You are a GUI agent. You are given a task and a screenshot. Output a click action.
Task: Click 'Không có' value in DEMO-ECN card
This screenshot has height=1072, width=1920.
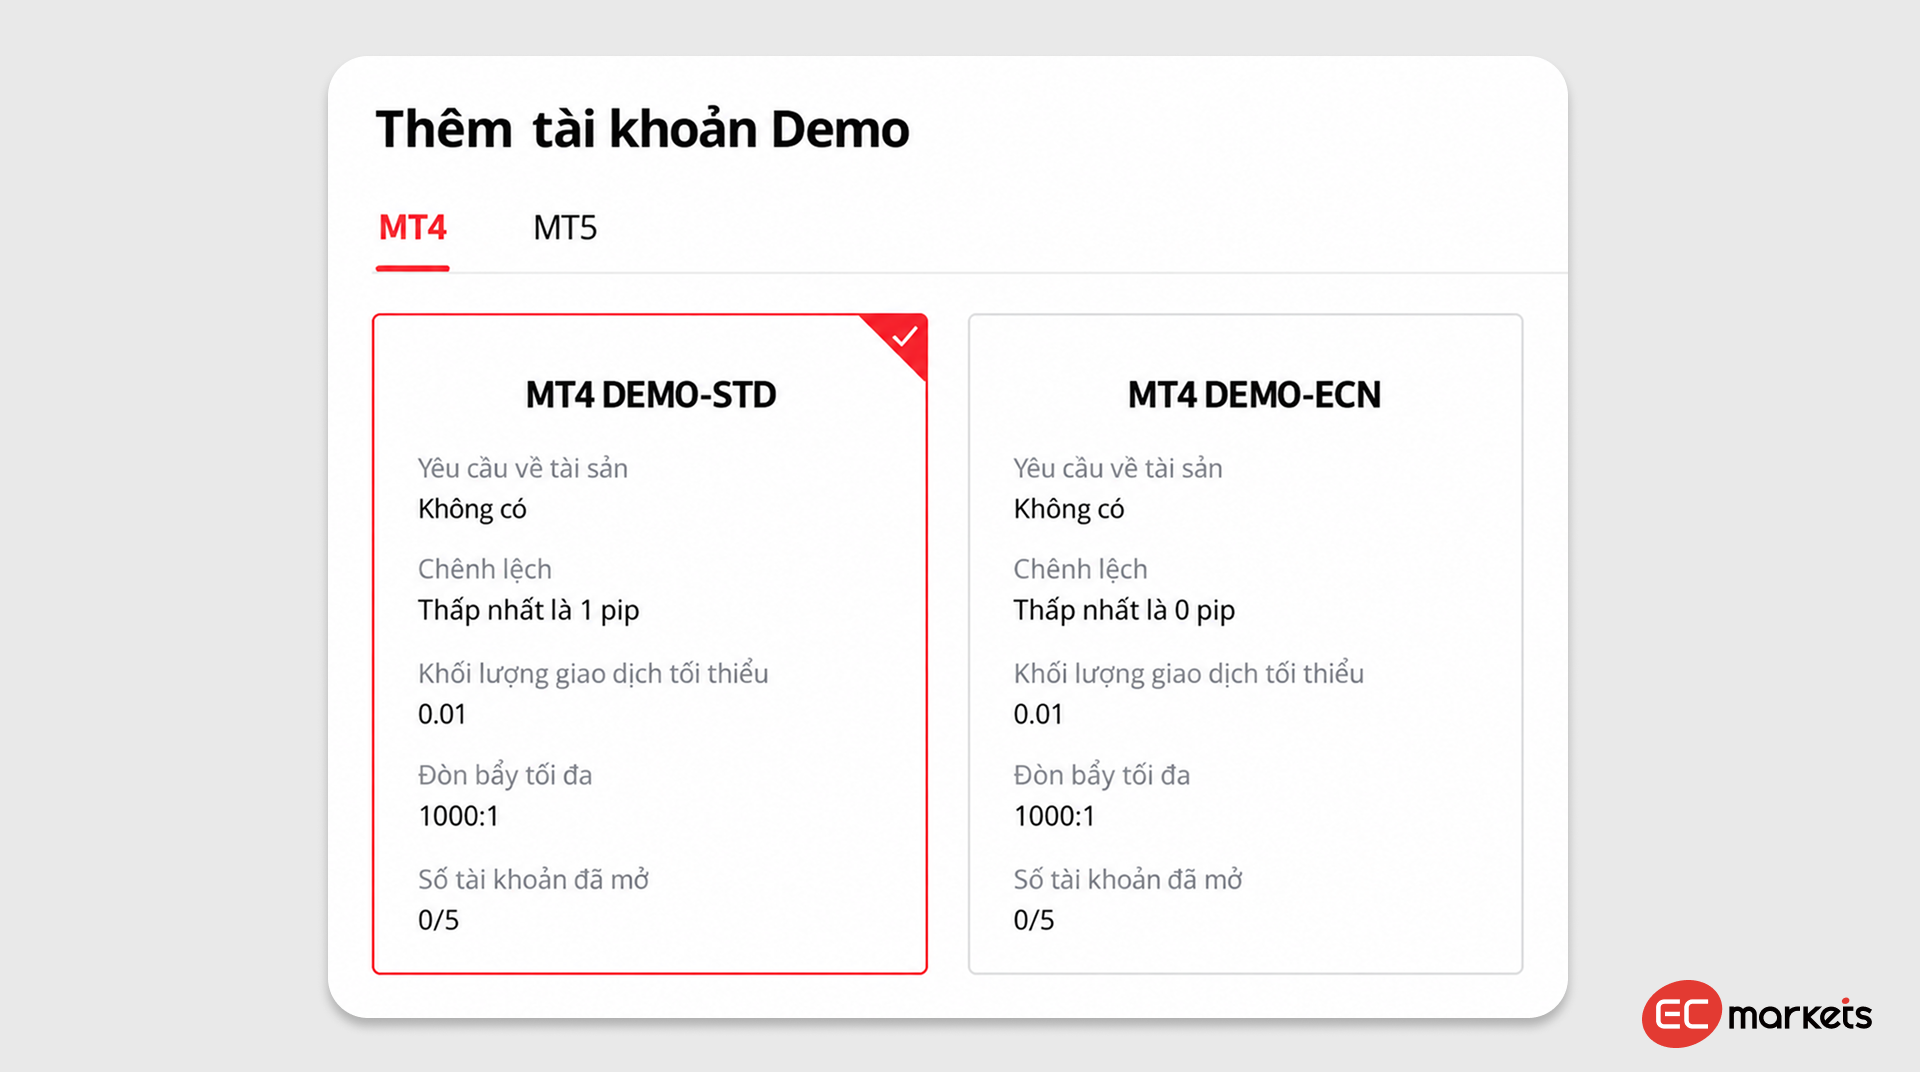coord(1068,509)
